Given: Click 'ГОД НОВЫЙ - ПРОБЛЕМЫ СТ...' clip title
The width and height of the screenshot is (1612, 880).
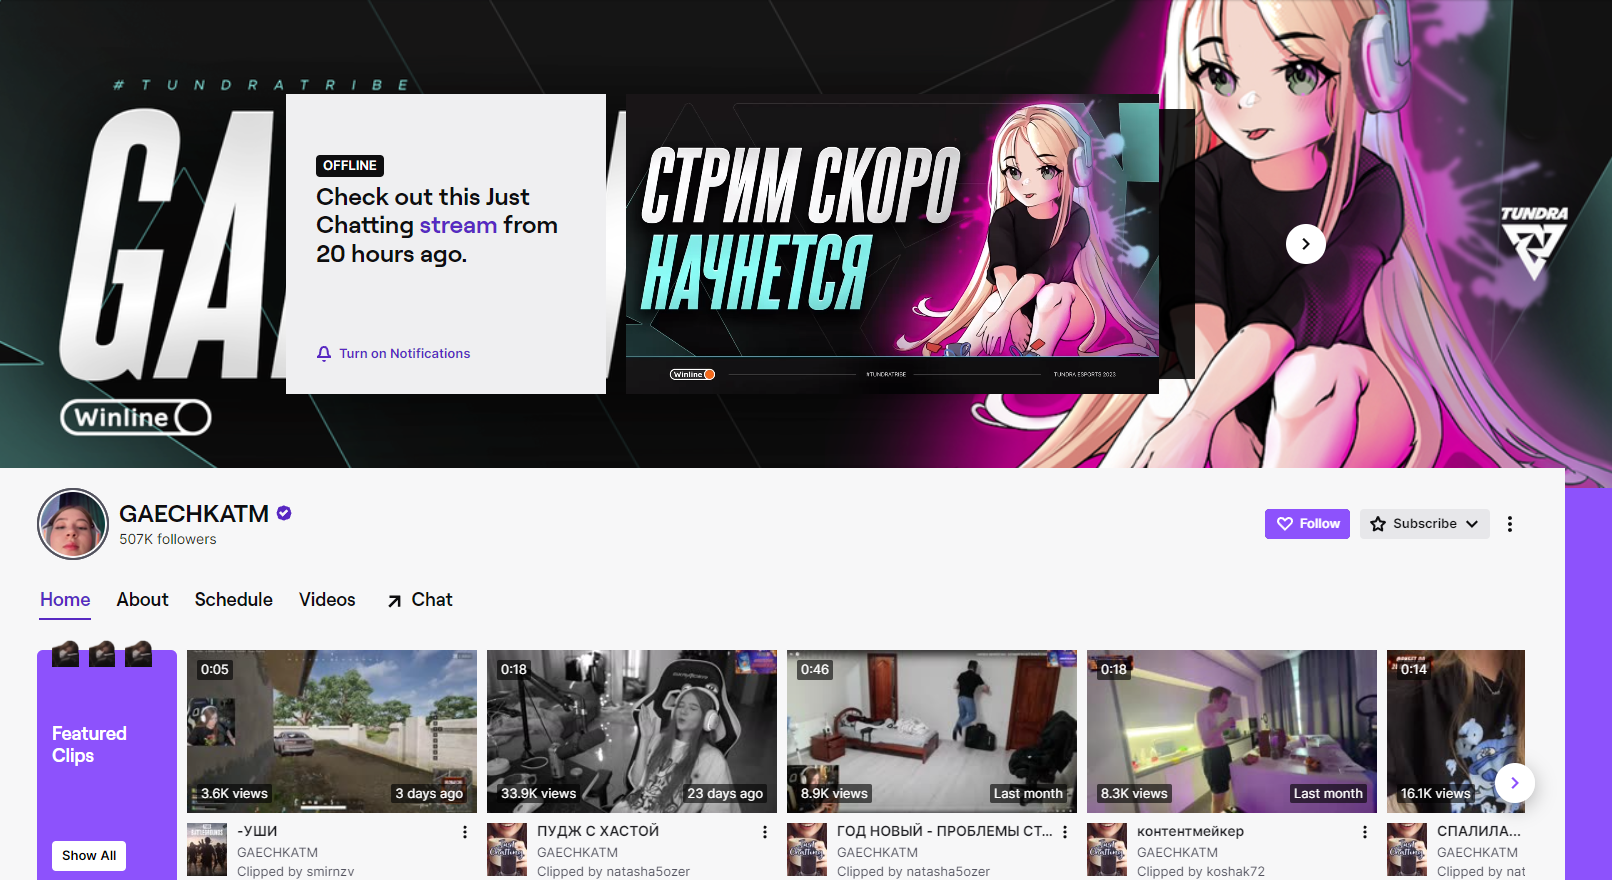Looking at the screenshot, I should pos(945,831).
